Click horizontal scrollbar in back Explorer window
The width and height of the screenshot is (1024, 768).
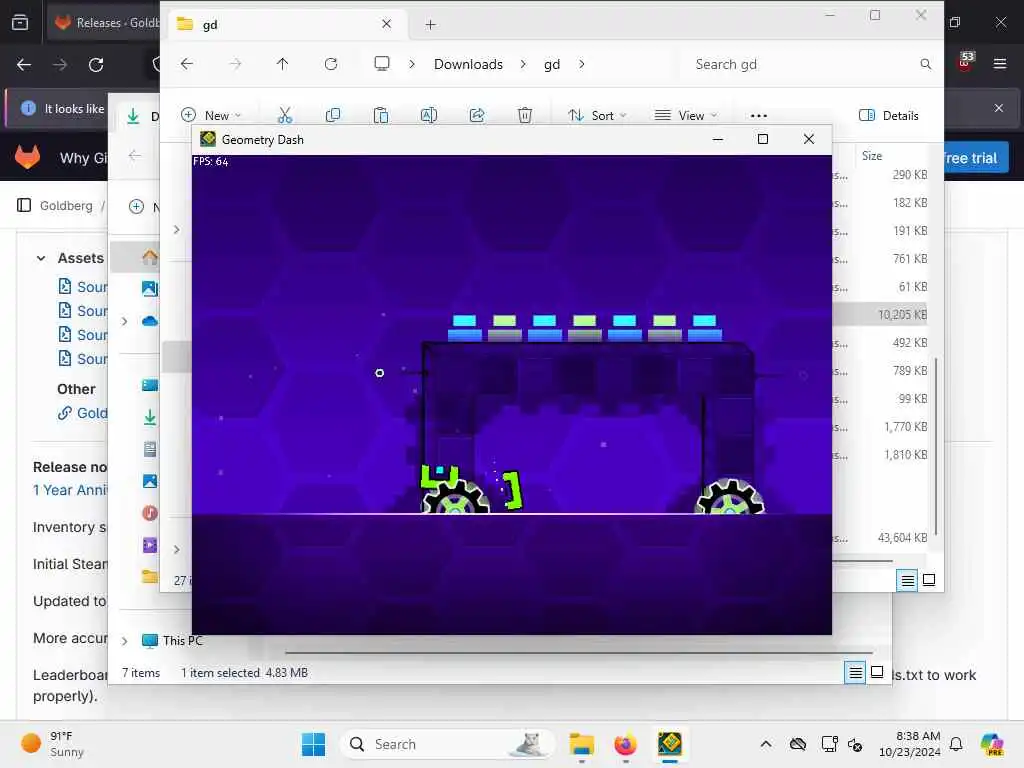579,652
